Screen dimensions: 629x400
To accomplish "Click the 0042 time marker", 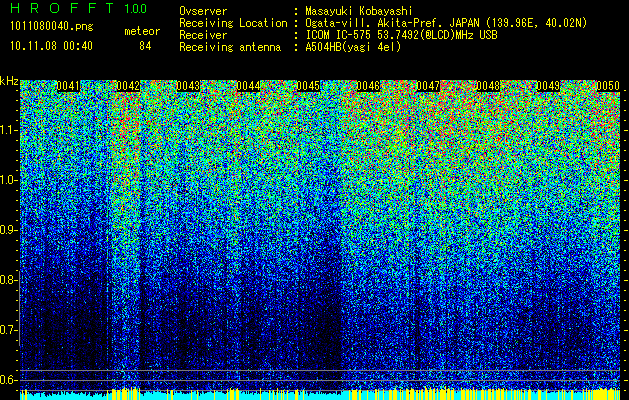I will [x=128, y=86].
